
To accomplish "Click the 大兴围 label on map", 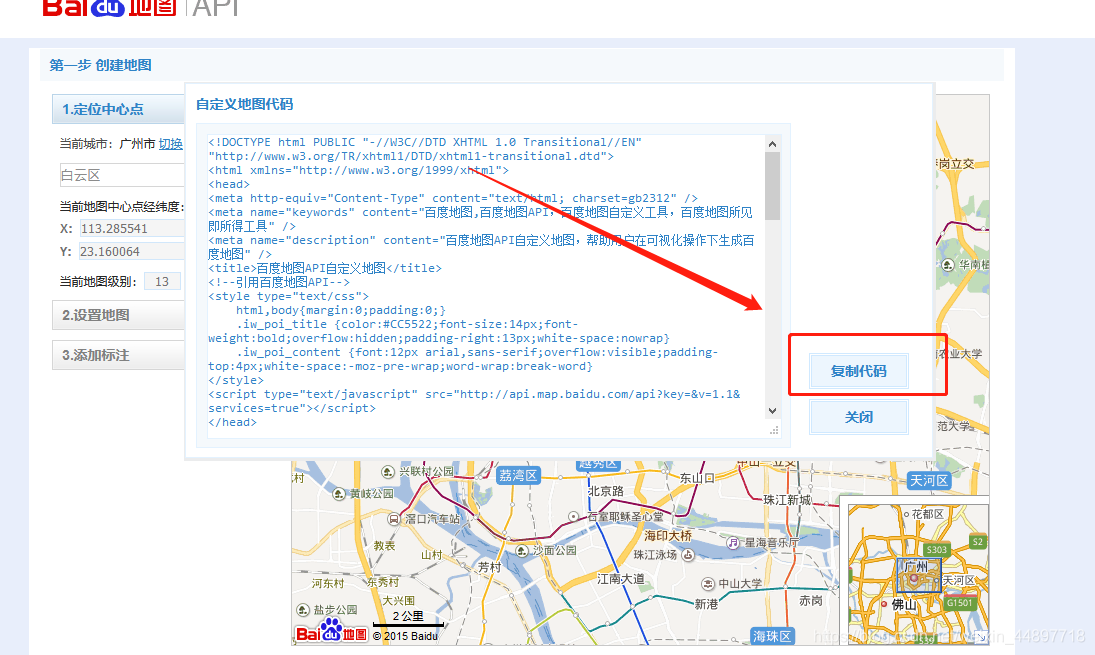I will 398,601.
